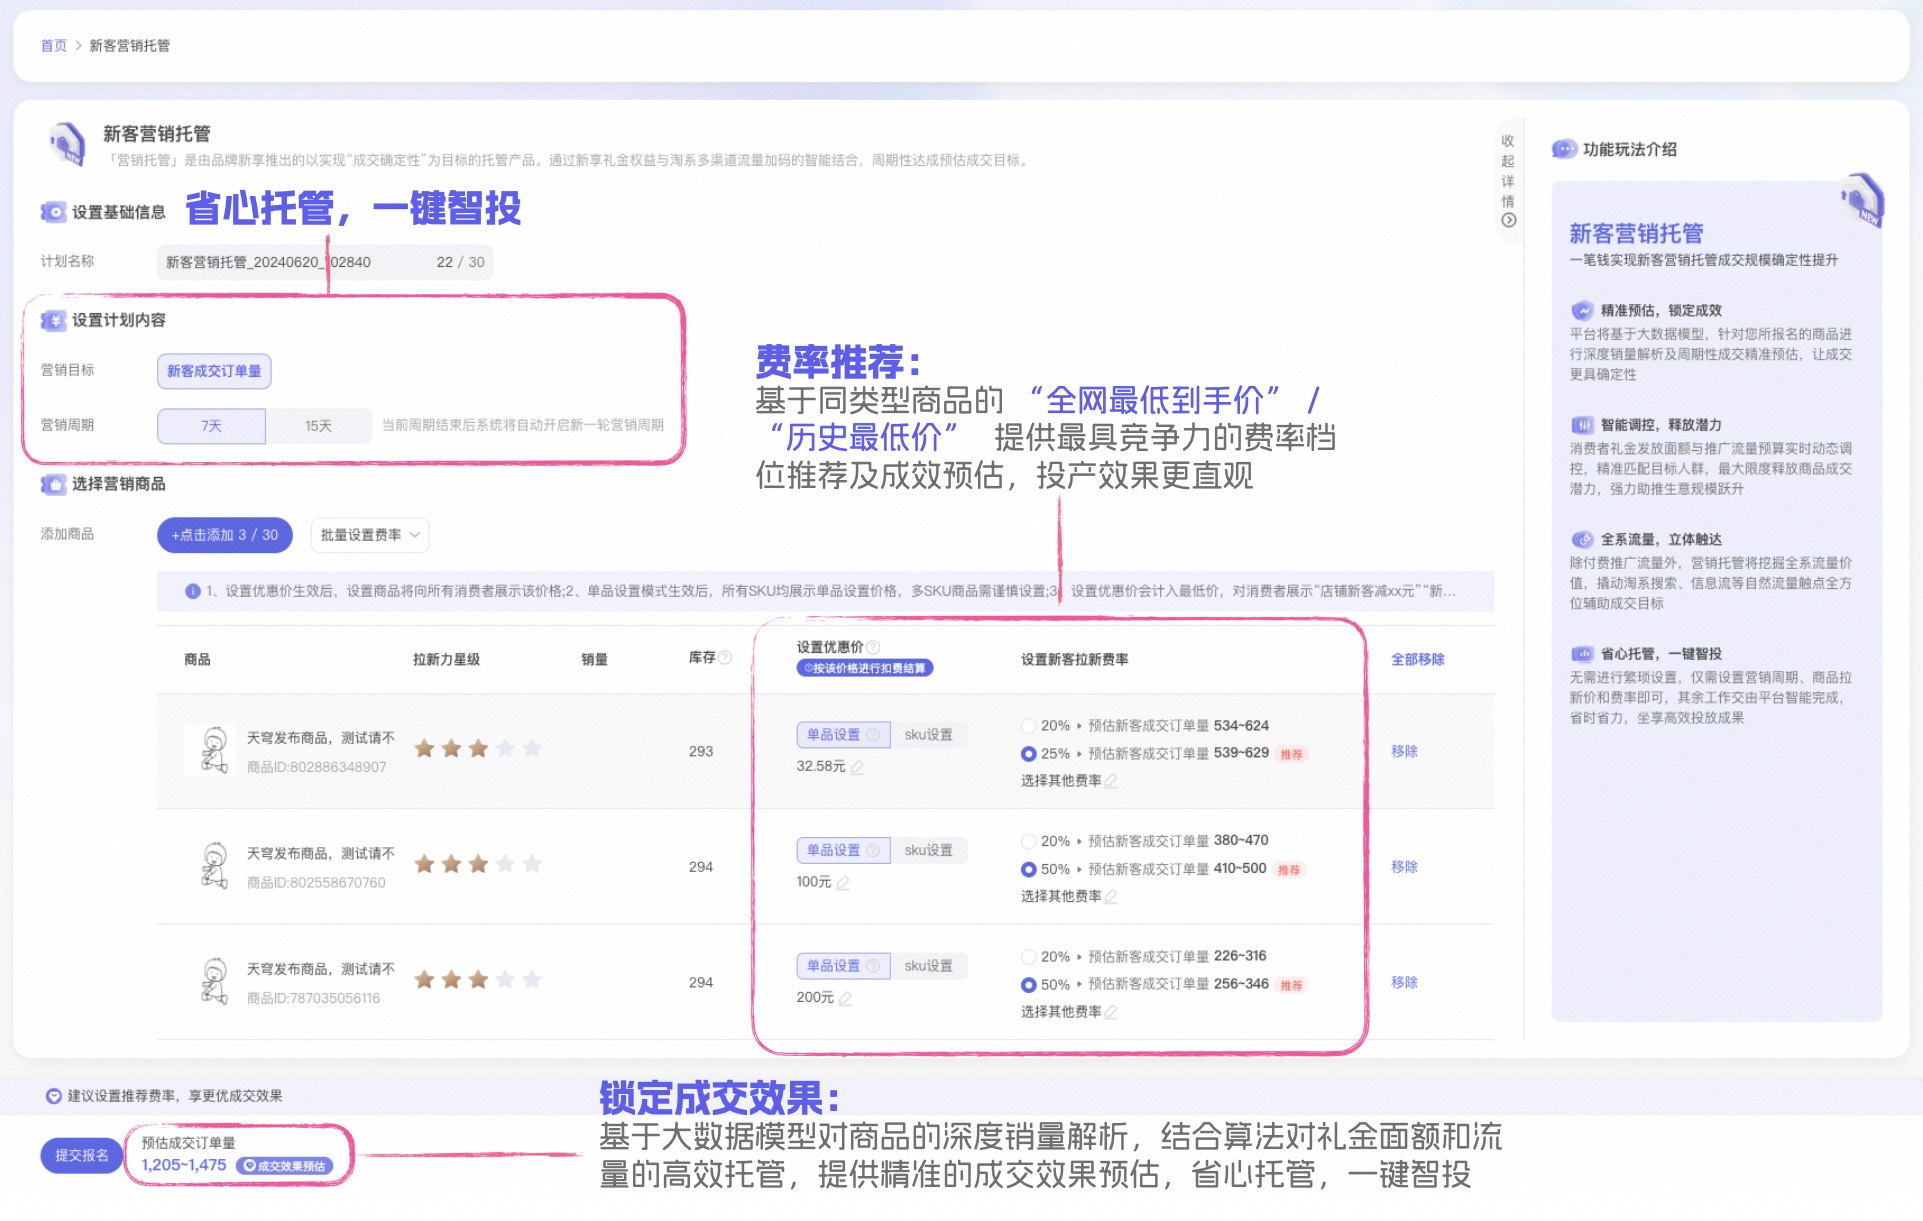This screenshot has width=1923, height=1221.
Task: Switch to sku设置 for the 32.58元 product
Action: [x=928, y=735]
